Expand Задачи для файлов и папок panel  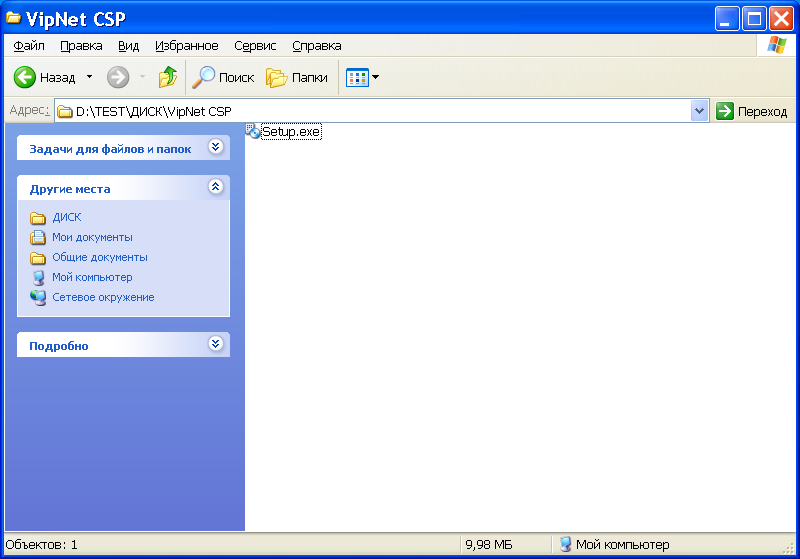[x=216, y=147]
